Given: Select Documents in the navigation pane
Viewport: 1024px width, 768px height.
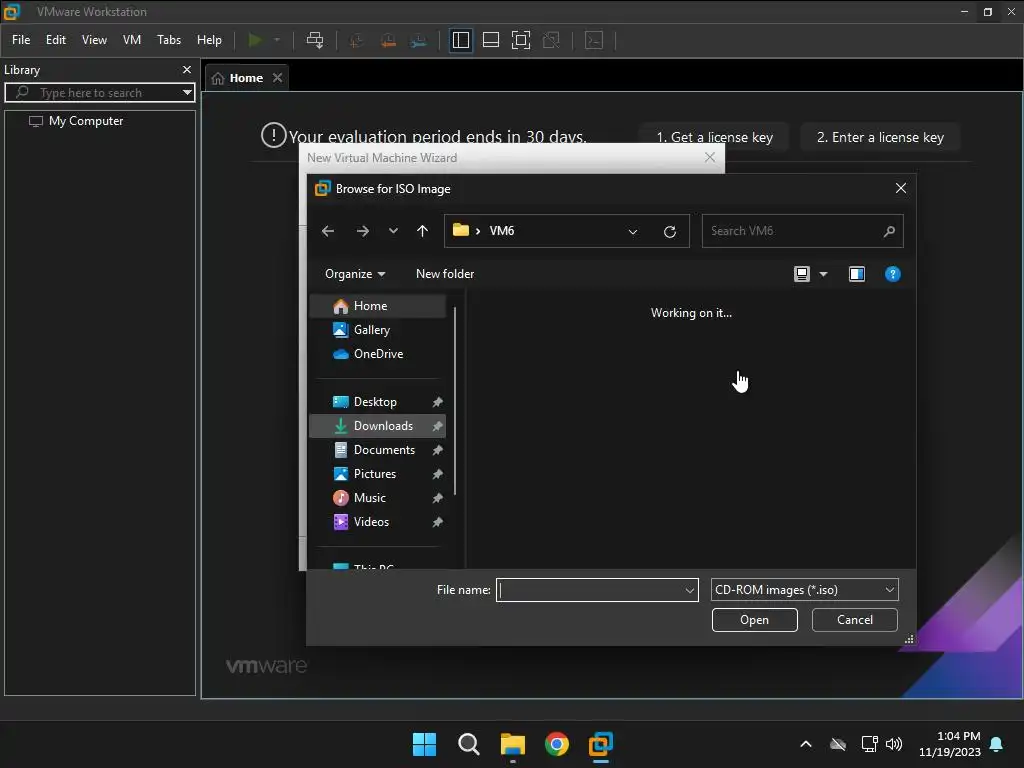Looking at the screenshot, I should point(377,450).
